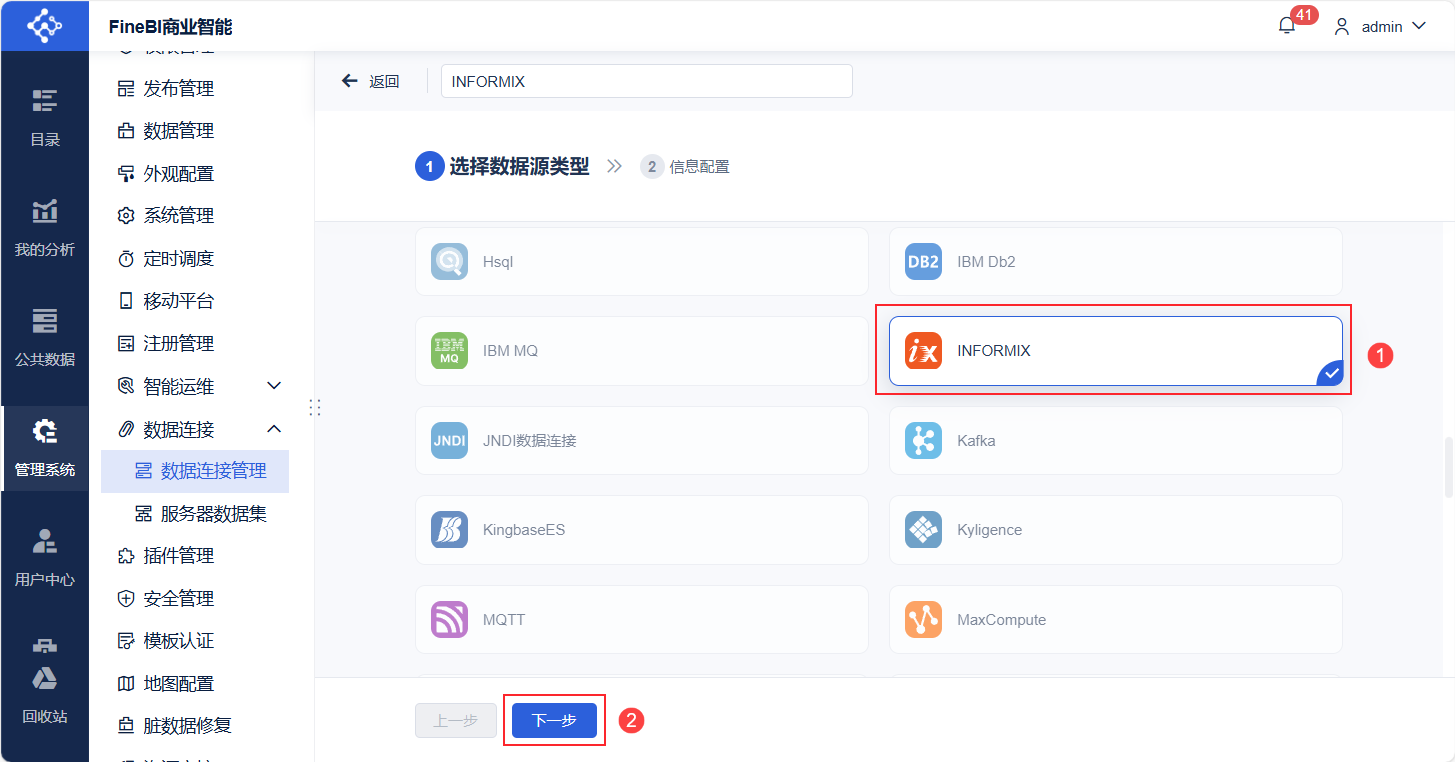Click the 数据管理 menu icon

point(126,131)
